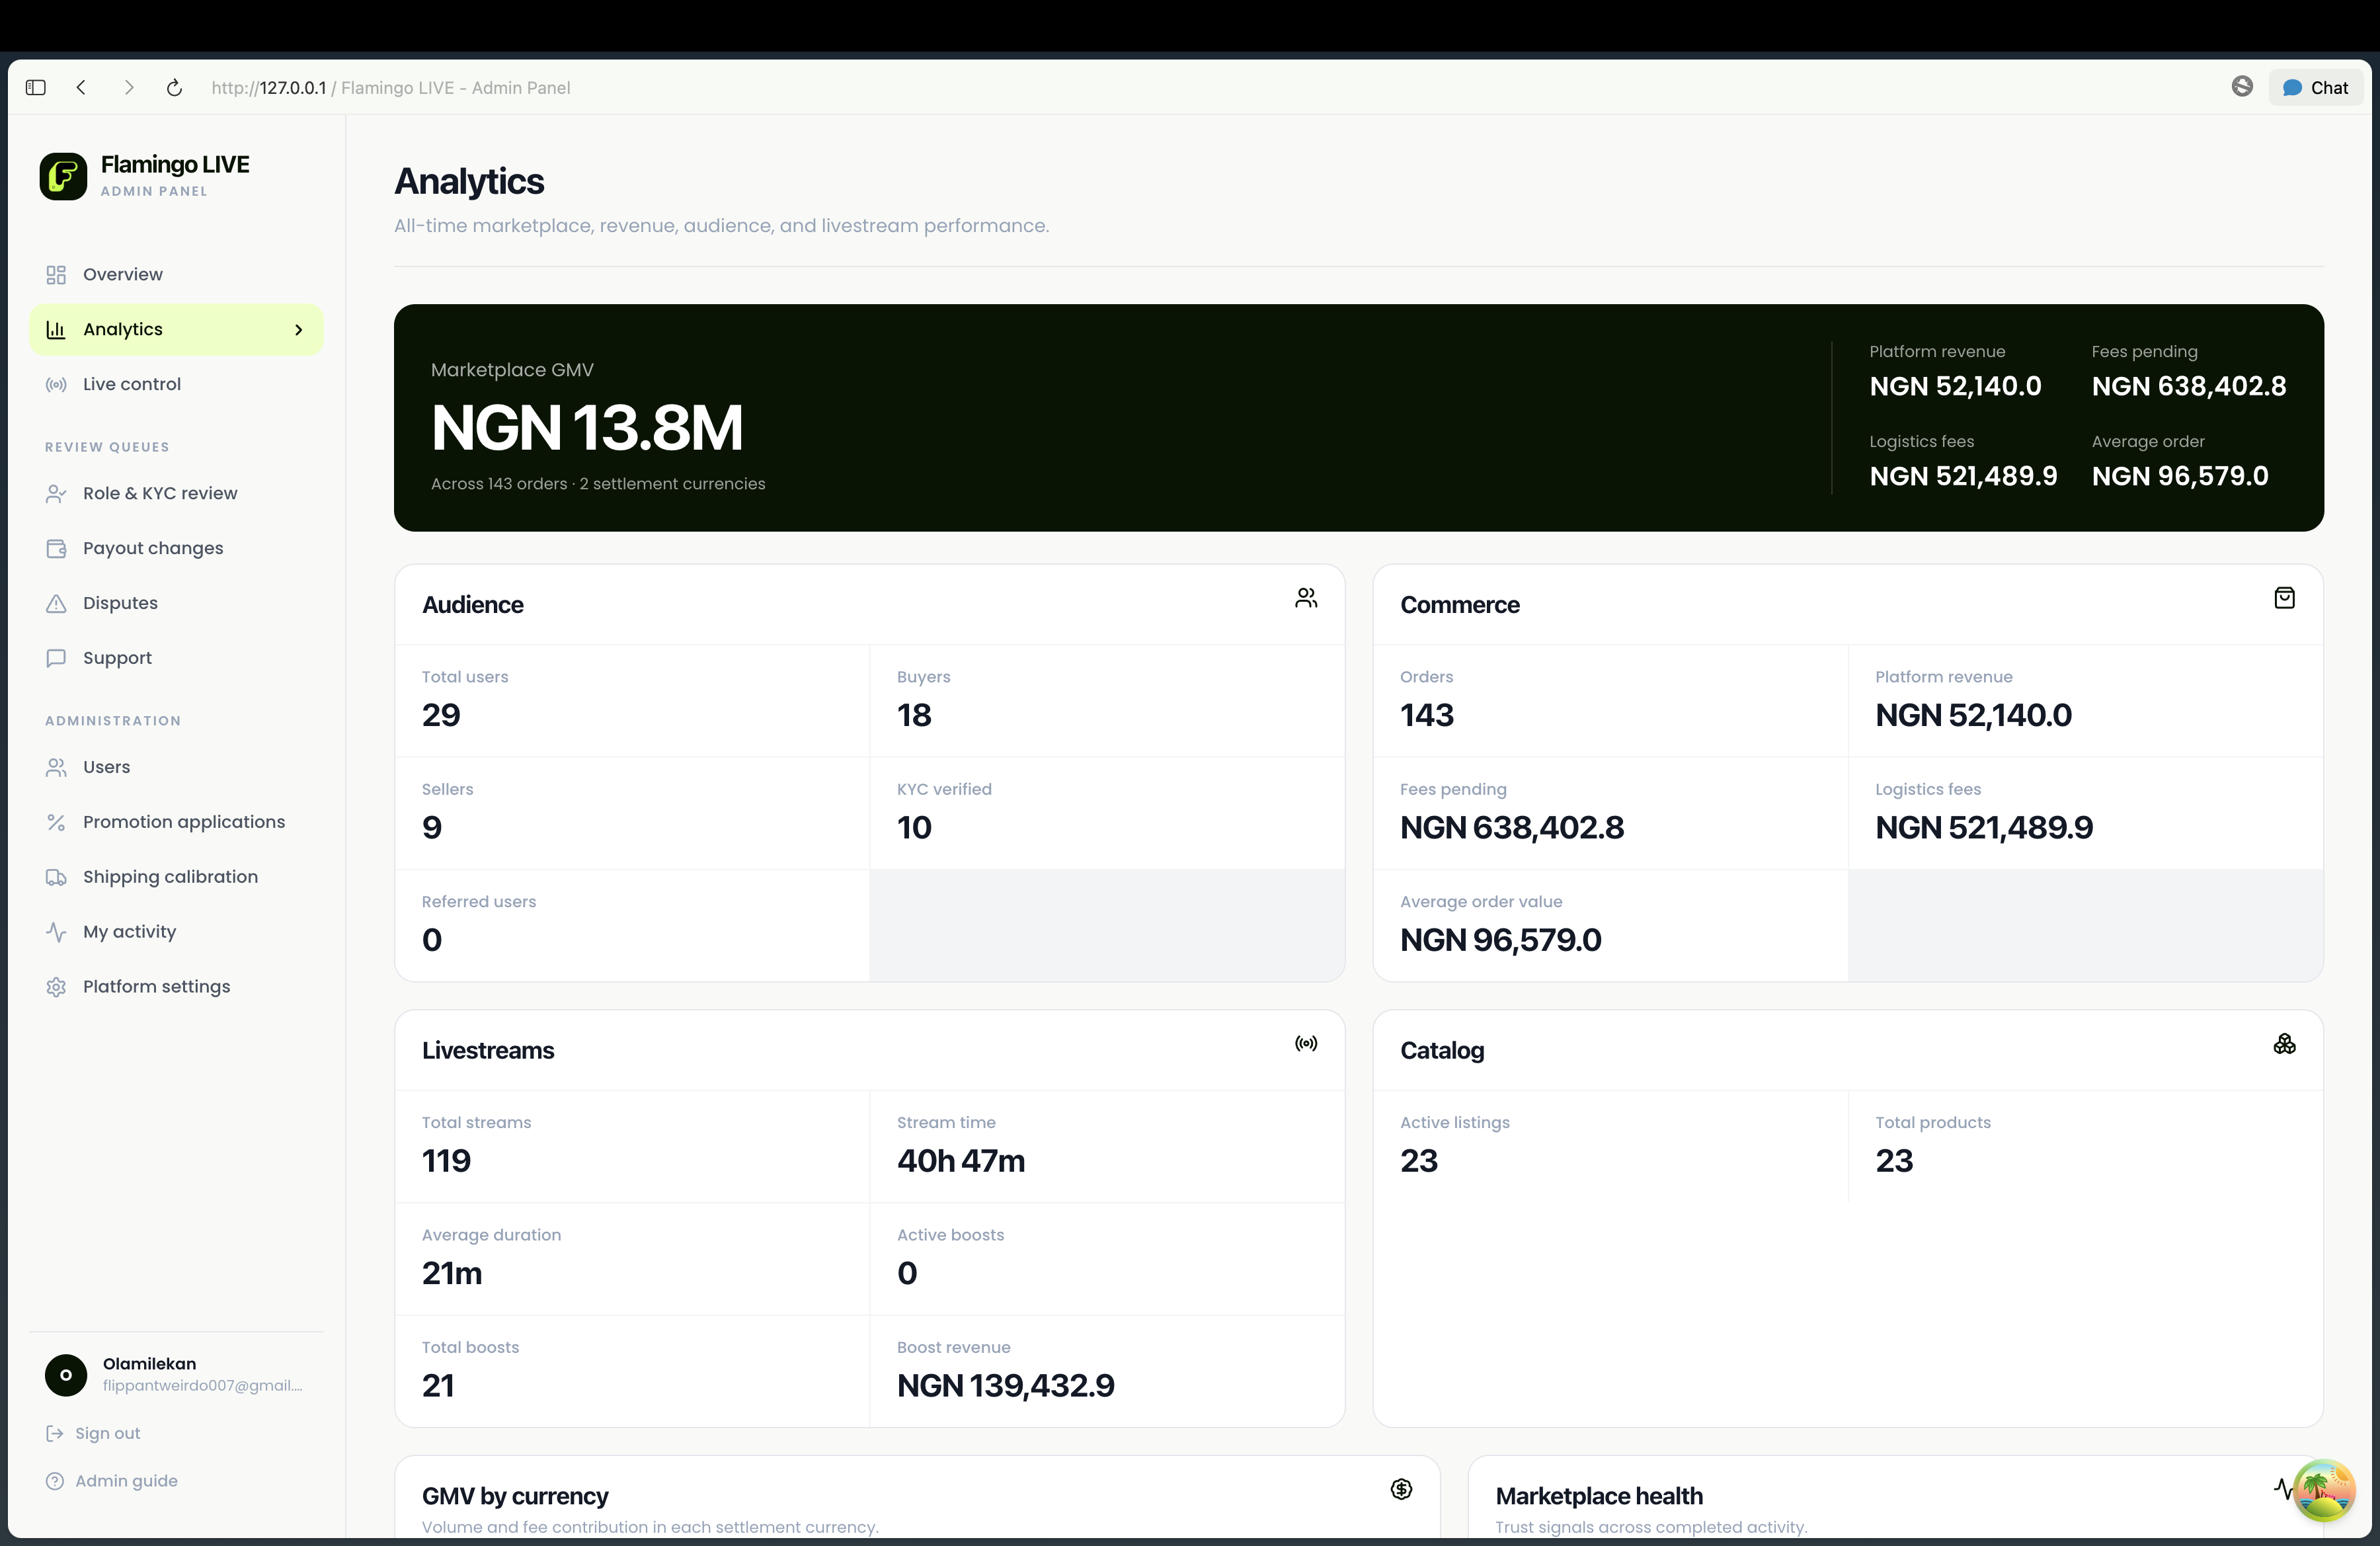
Task: Click the user email flippantweirdo007@gmail text
Action: [202, 1386]
